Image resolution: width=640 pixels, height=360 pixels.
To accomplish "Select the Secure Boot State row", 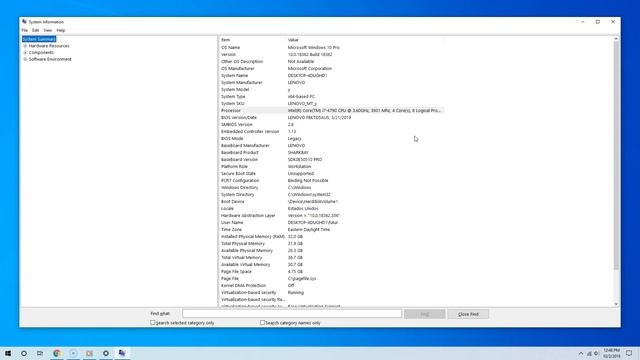I will coord(331,173).
